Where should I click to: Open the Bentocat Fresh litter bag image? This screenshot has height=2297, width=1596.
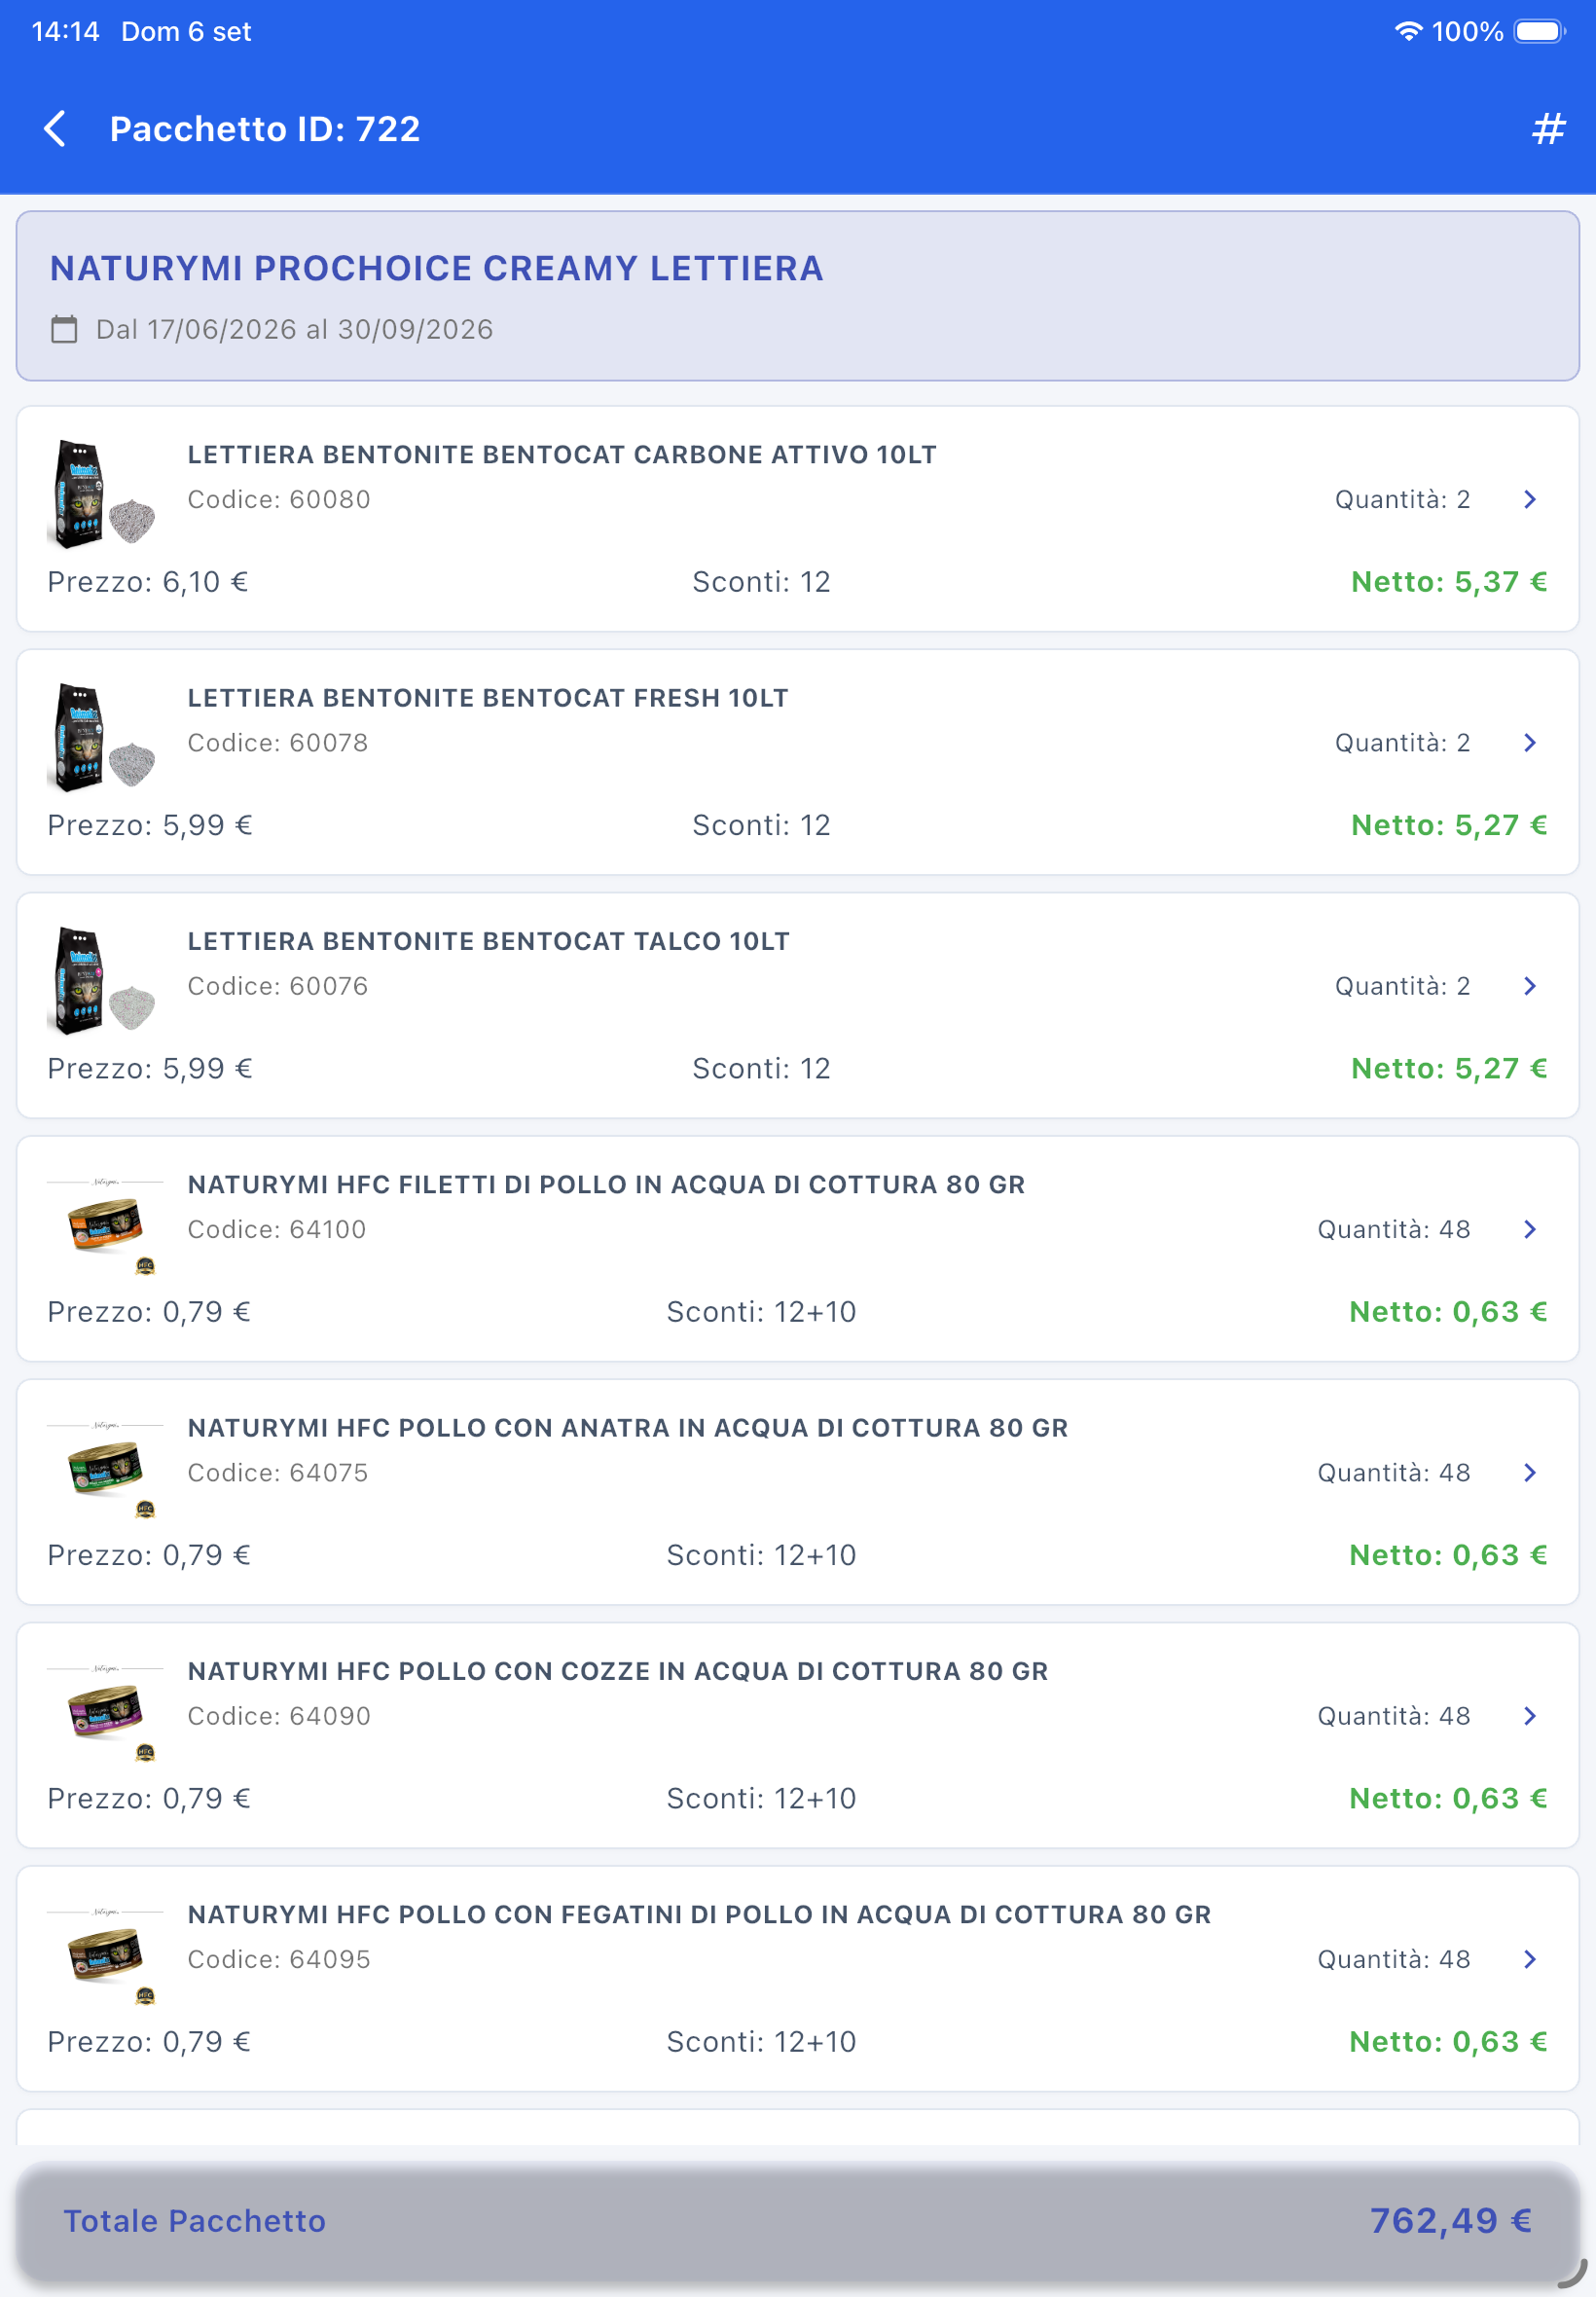(102, 738)
